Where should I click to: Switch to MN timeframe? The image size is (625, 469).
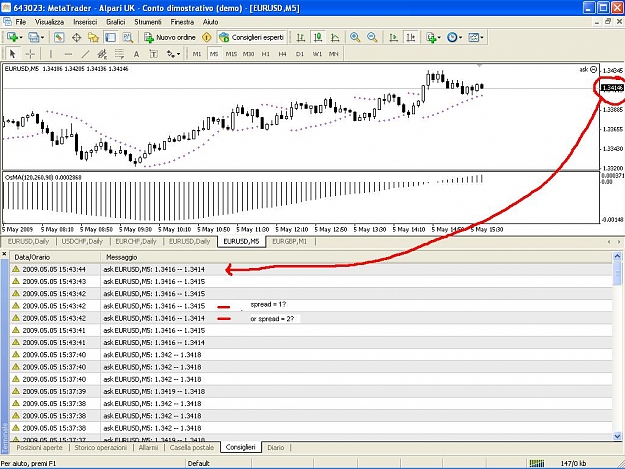point(334,54)
